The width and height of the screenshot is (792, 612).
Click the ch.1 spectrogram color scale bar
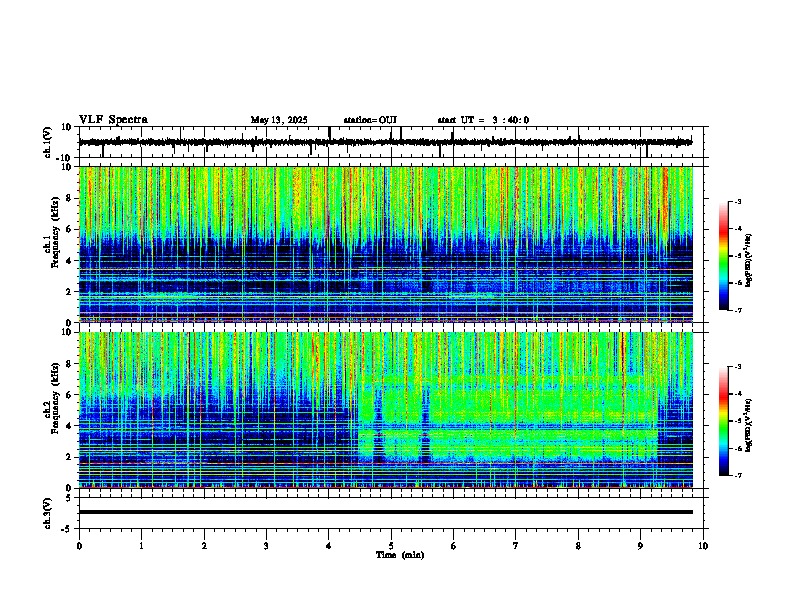tap(724, 256)
